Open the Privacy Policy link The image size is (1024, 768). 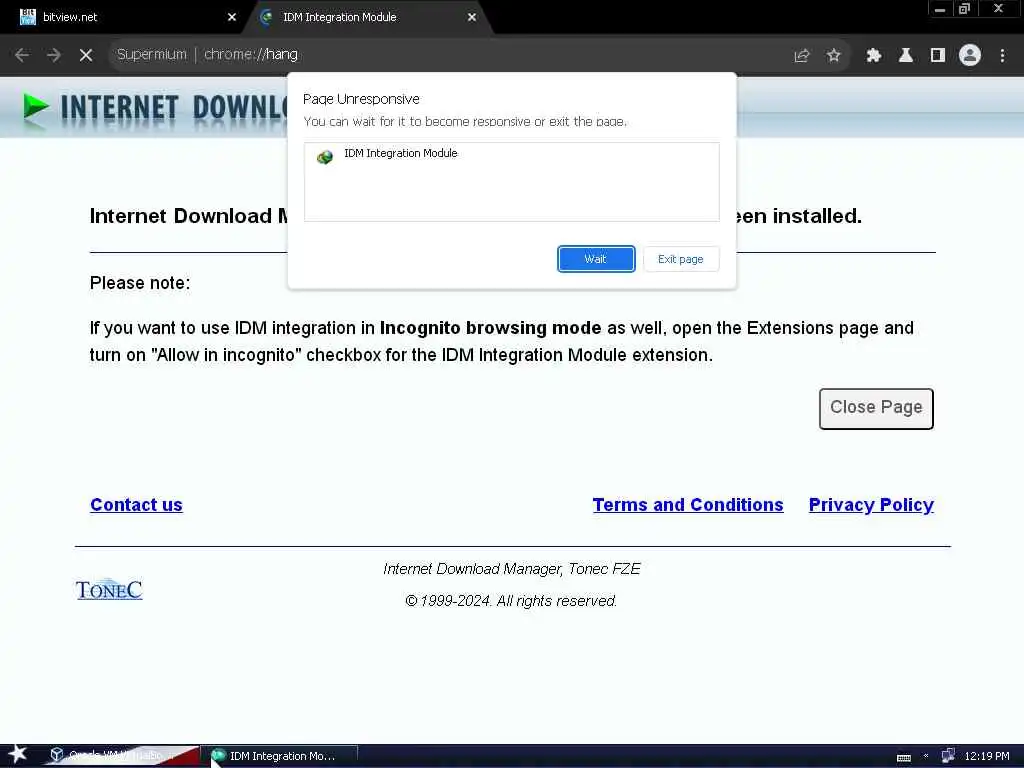(871, 505)
